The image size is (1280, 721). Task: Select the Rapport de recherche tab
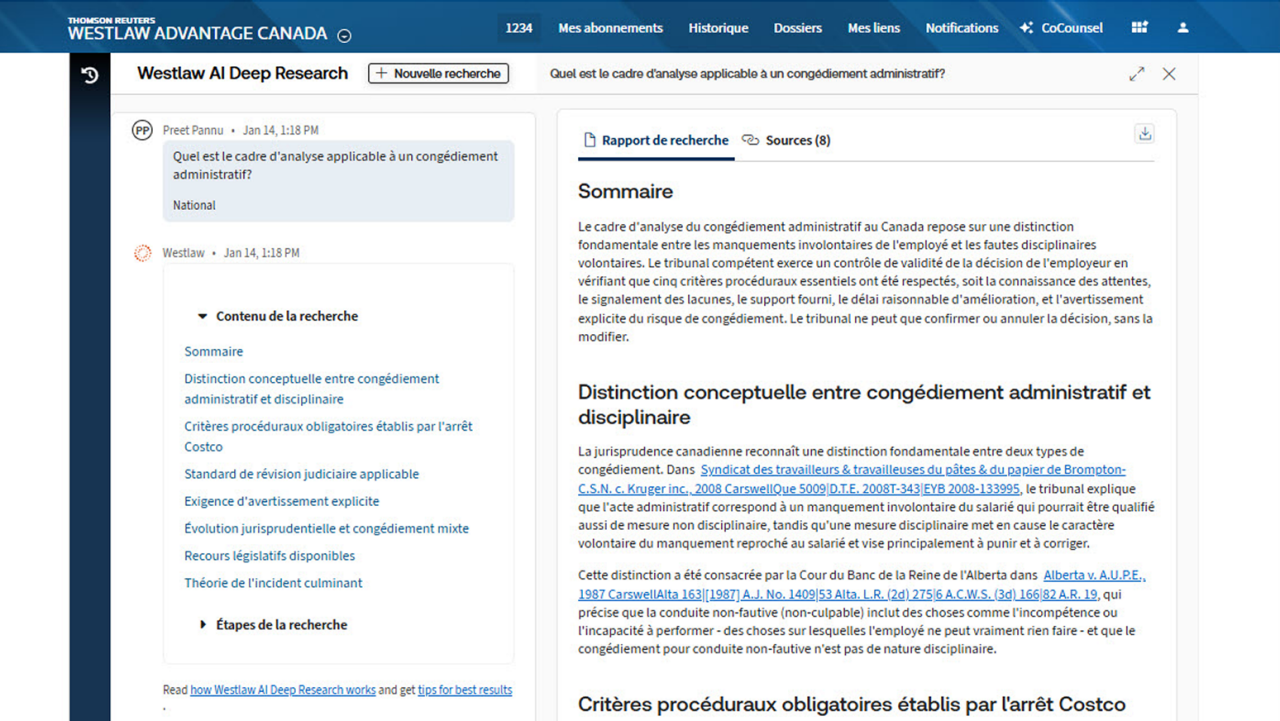(x=656, y=140)
